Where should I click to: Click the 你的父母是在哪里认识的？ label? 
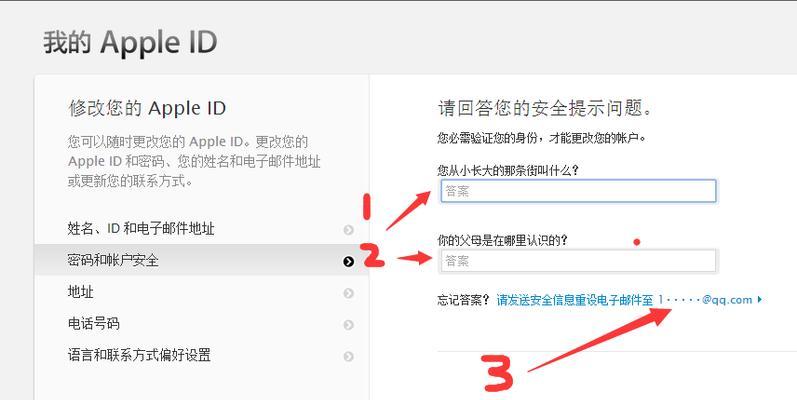click(x=502, y=240)
